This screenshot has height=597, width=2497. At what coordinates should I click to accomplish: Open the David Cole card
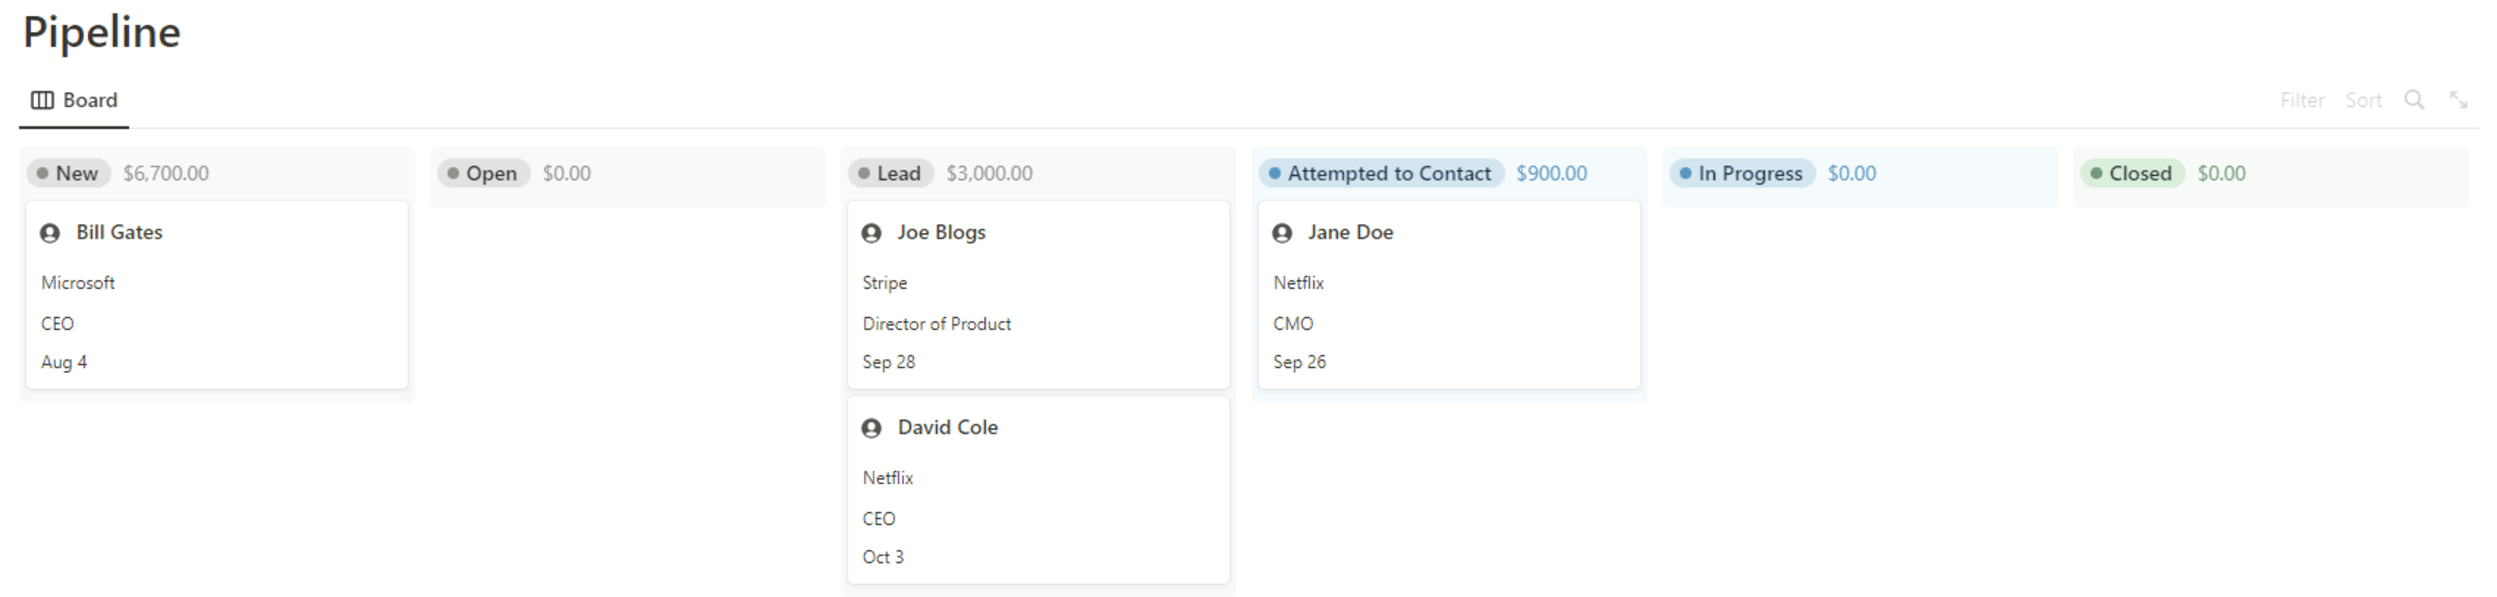click(x=1038, y=490)
